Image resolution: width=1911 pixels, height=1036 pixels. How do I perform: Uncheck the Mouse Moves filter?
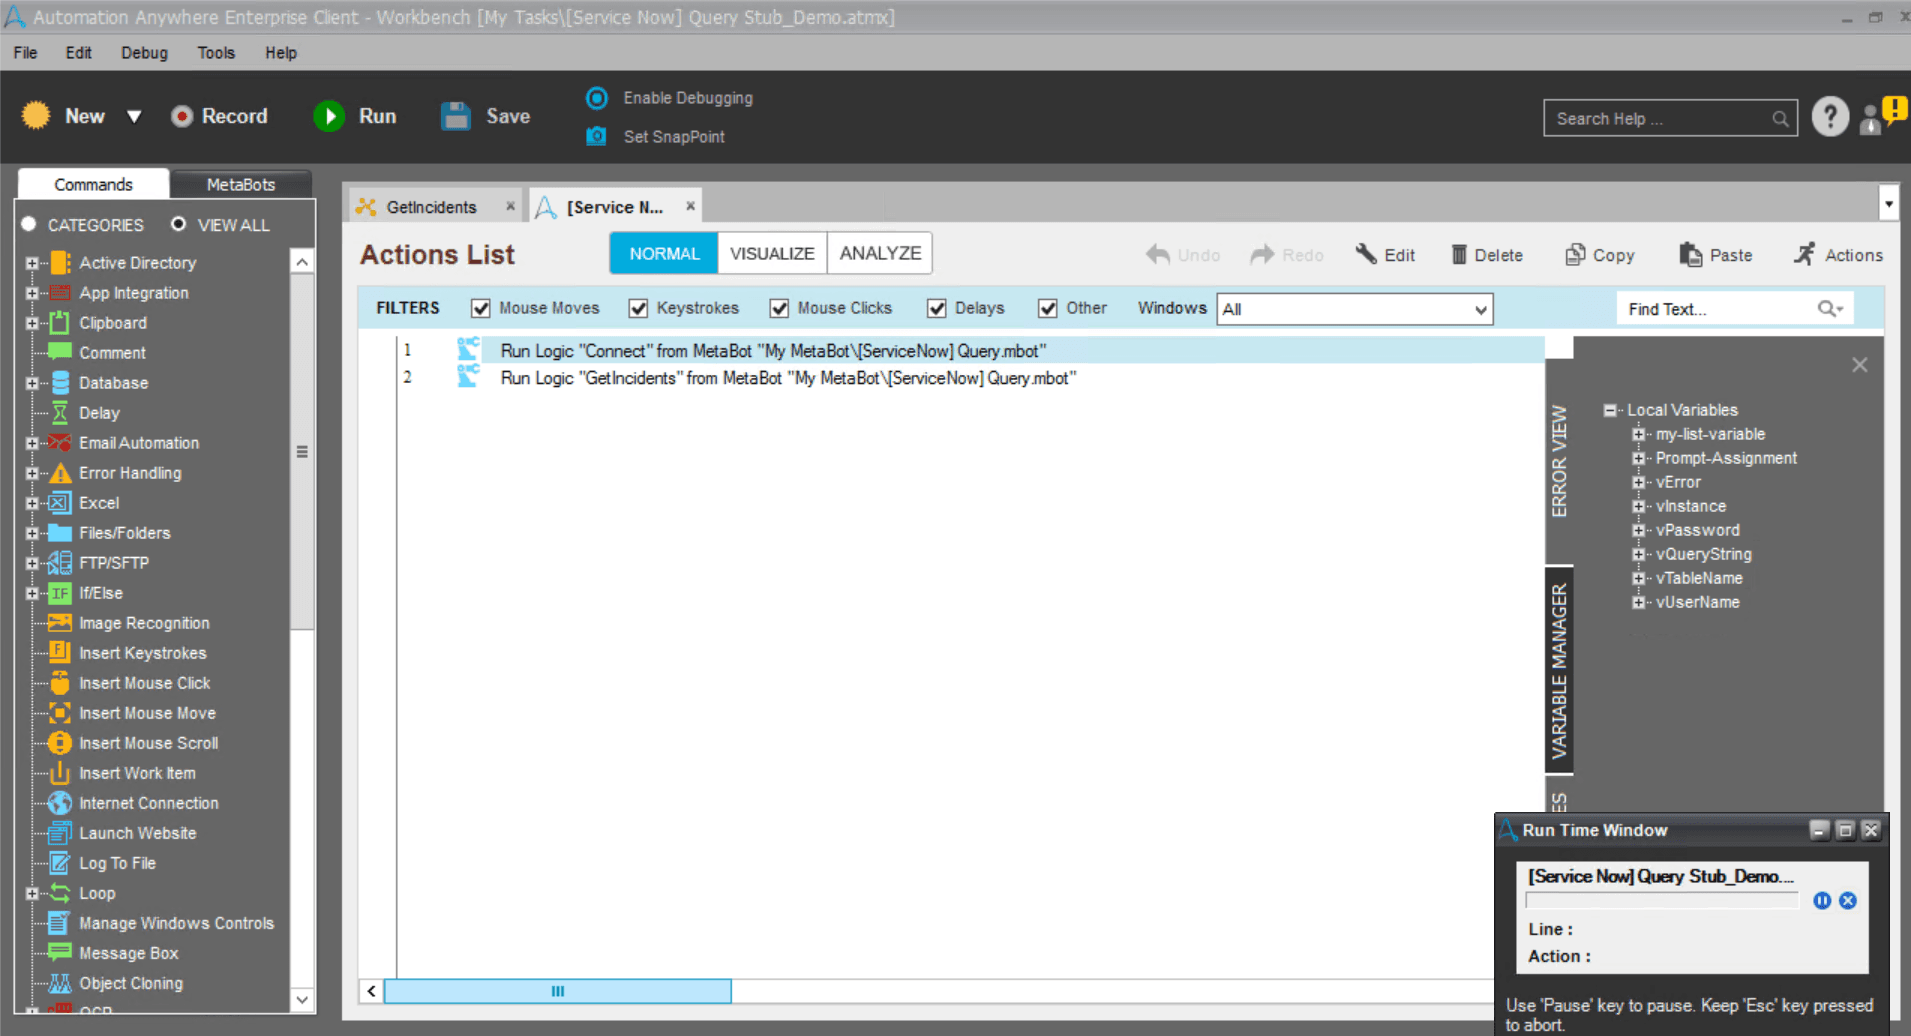481,308
